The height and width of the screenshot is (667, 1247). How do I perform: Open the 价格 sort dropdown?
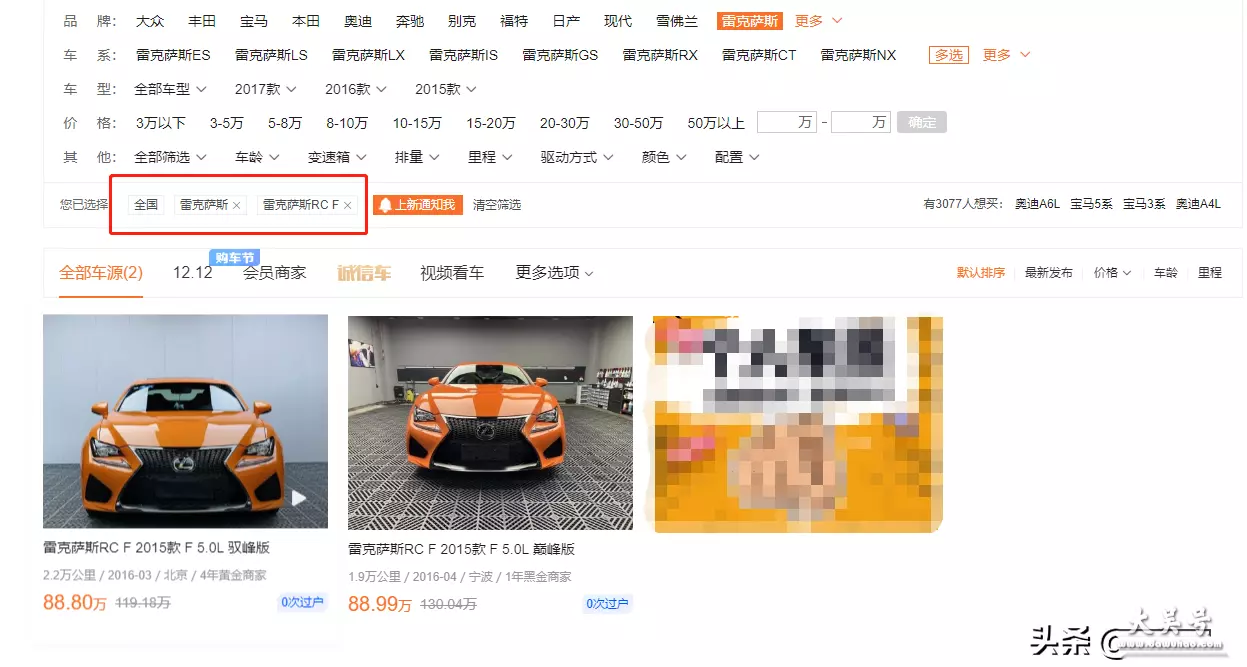point(1112,272)
